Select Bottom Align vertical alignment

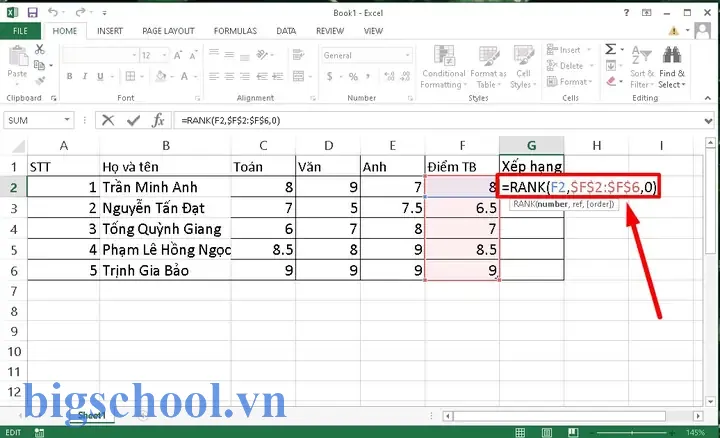click(245, 56)
